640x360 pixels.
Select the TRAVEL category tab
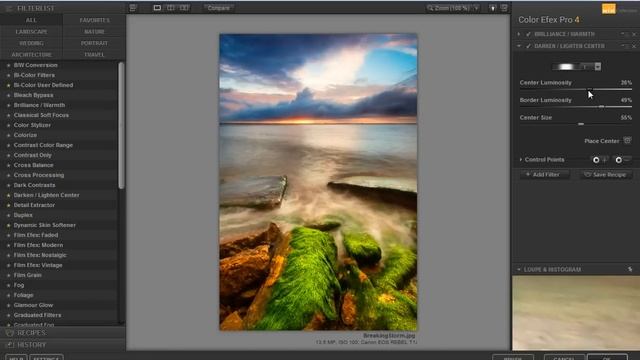[x=94, y=54]
